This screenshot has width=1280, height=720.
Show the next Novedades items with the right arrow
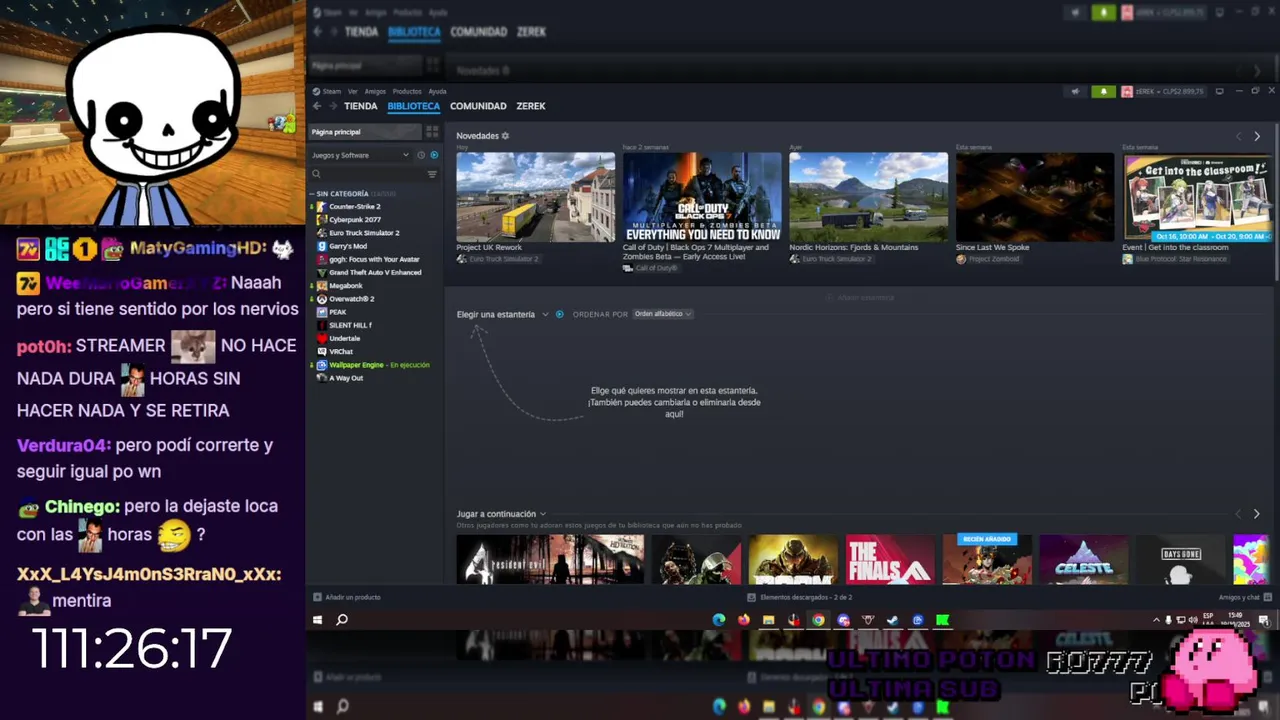pyautogui.click(x=1257, y=136)
